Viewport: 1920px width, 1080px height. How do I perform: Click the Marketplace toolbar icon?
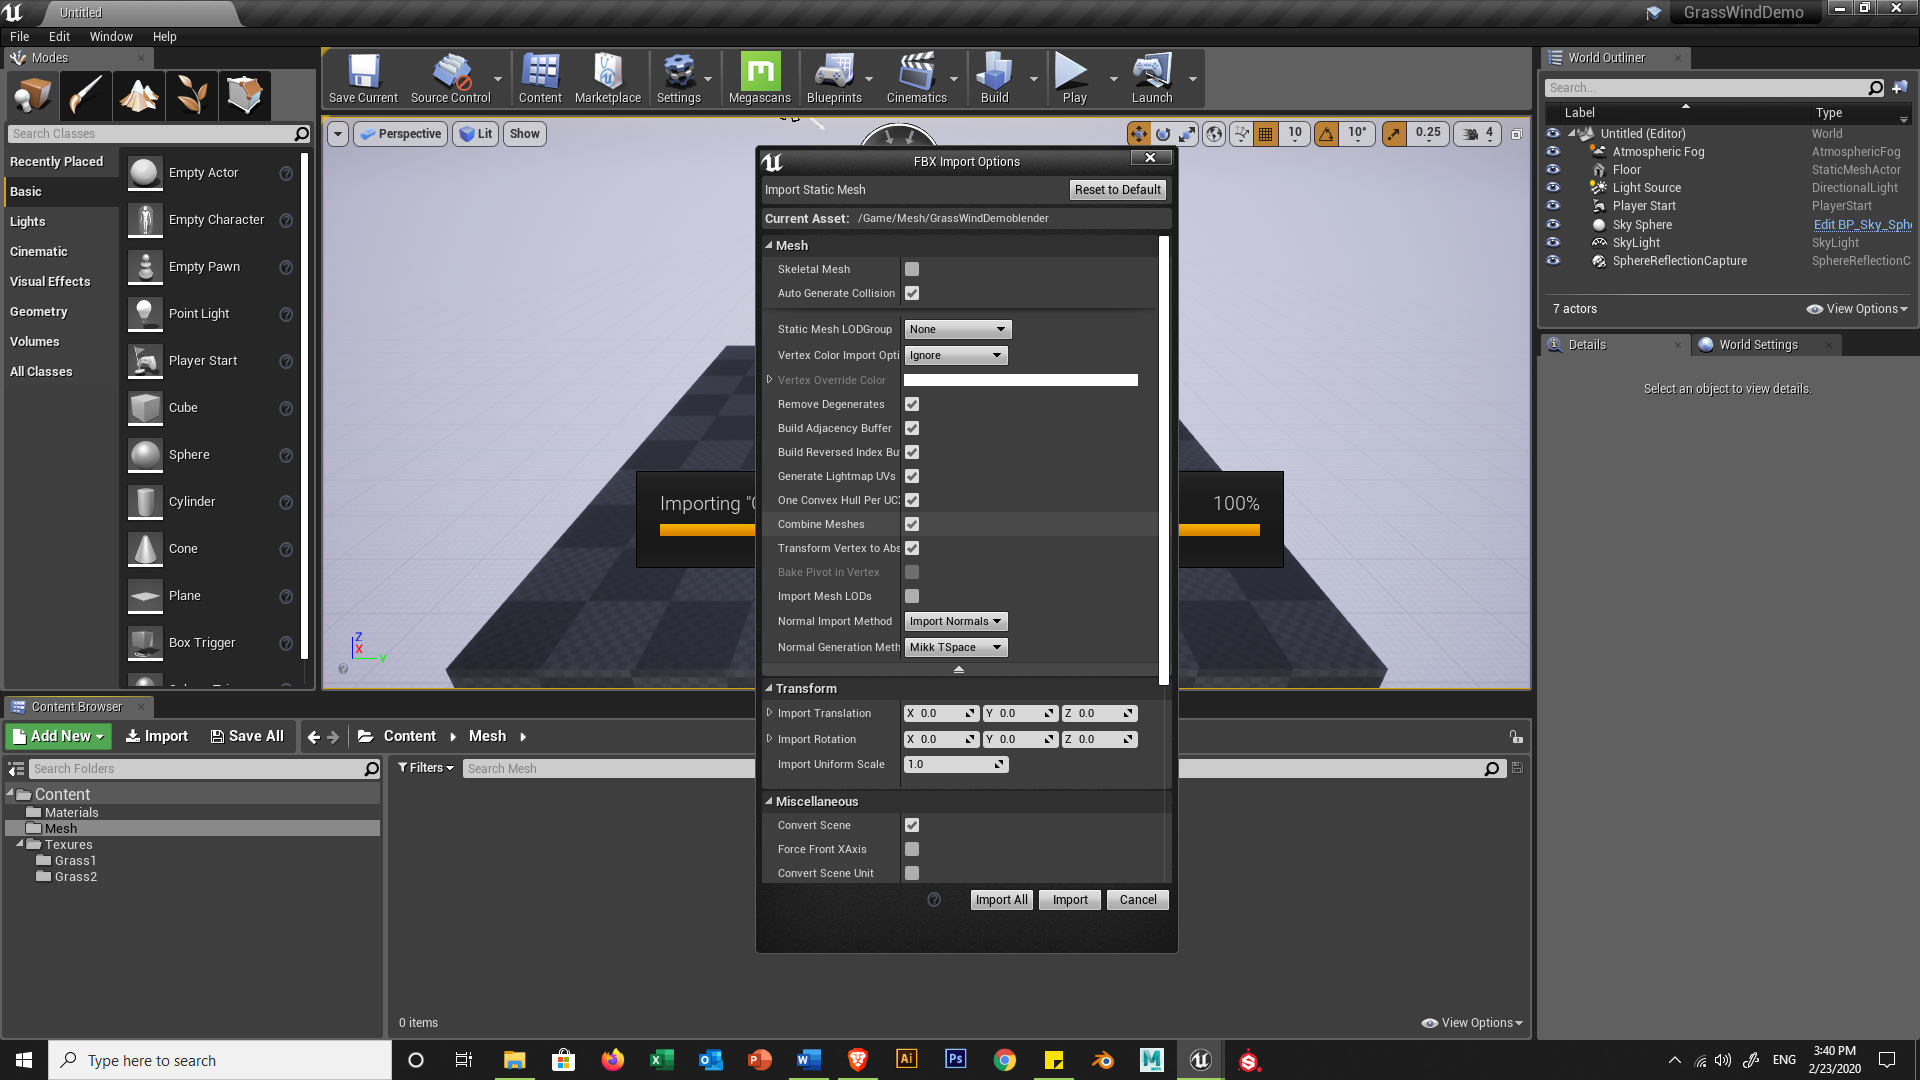coord(607,78)
